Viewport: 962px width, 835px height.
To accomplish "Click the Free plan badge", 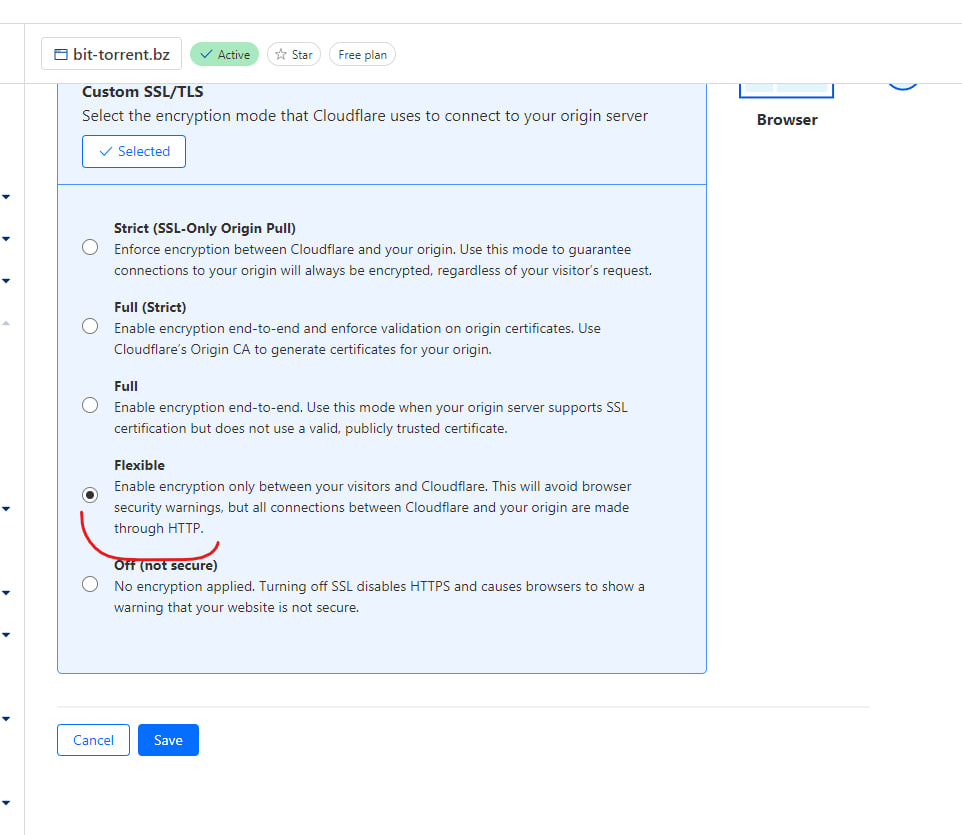I will coord(362,54).
